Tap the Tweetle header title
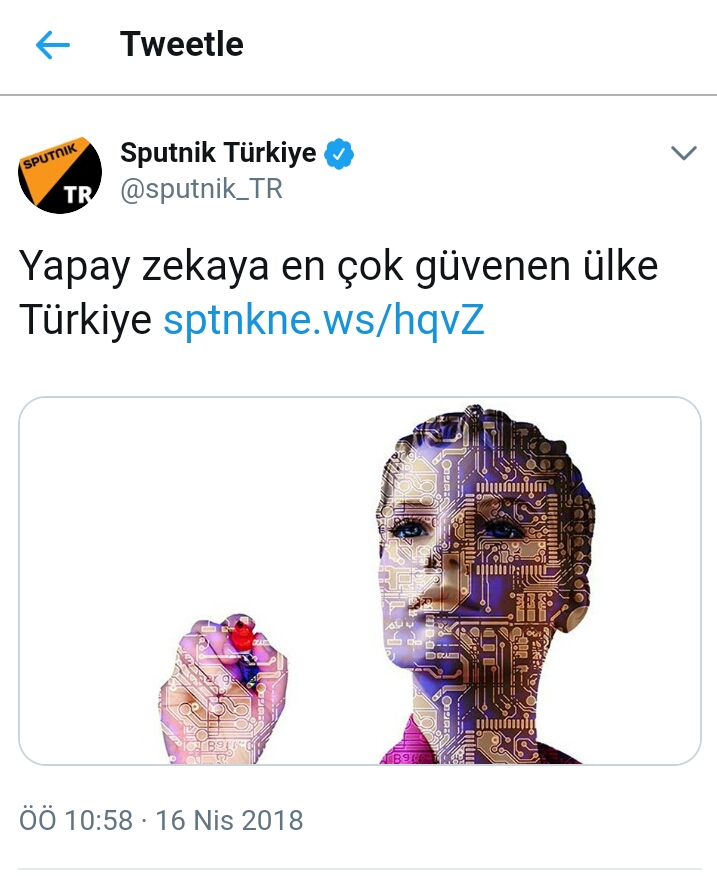Image resolution: width=717 pixels, height=876 pixels. (182, 44)
